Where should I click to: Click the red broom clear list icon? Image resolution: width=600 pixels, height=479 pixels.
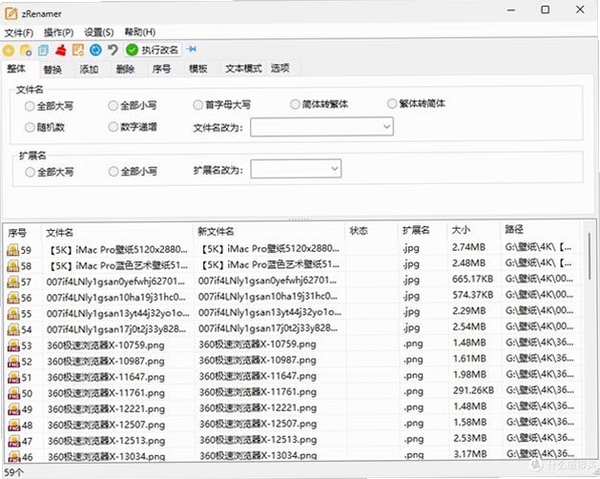[x=60, y=50]
